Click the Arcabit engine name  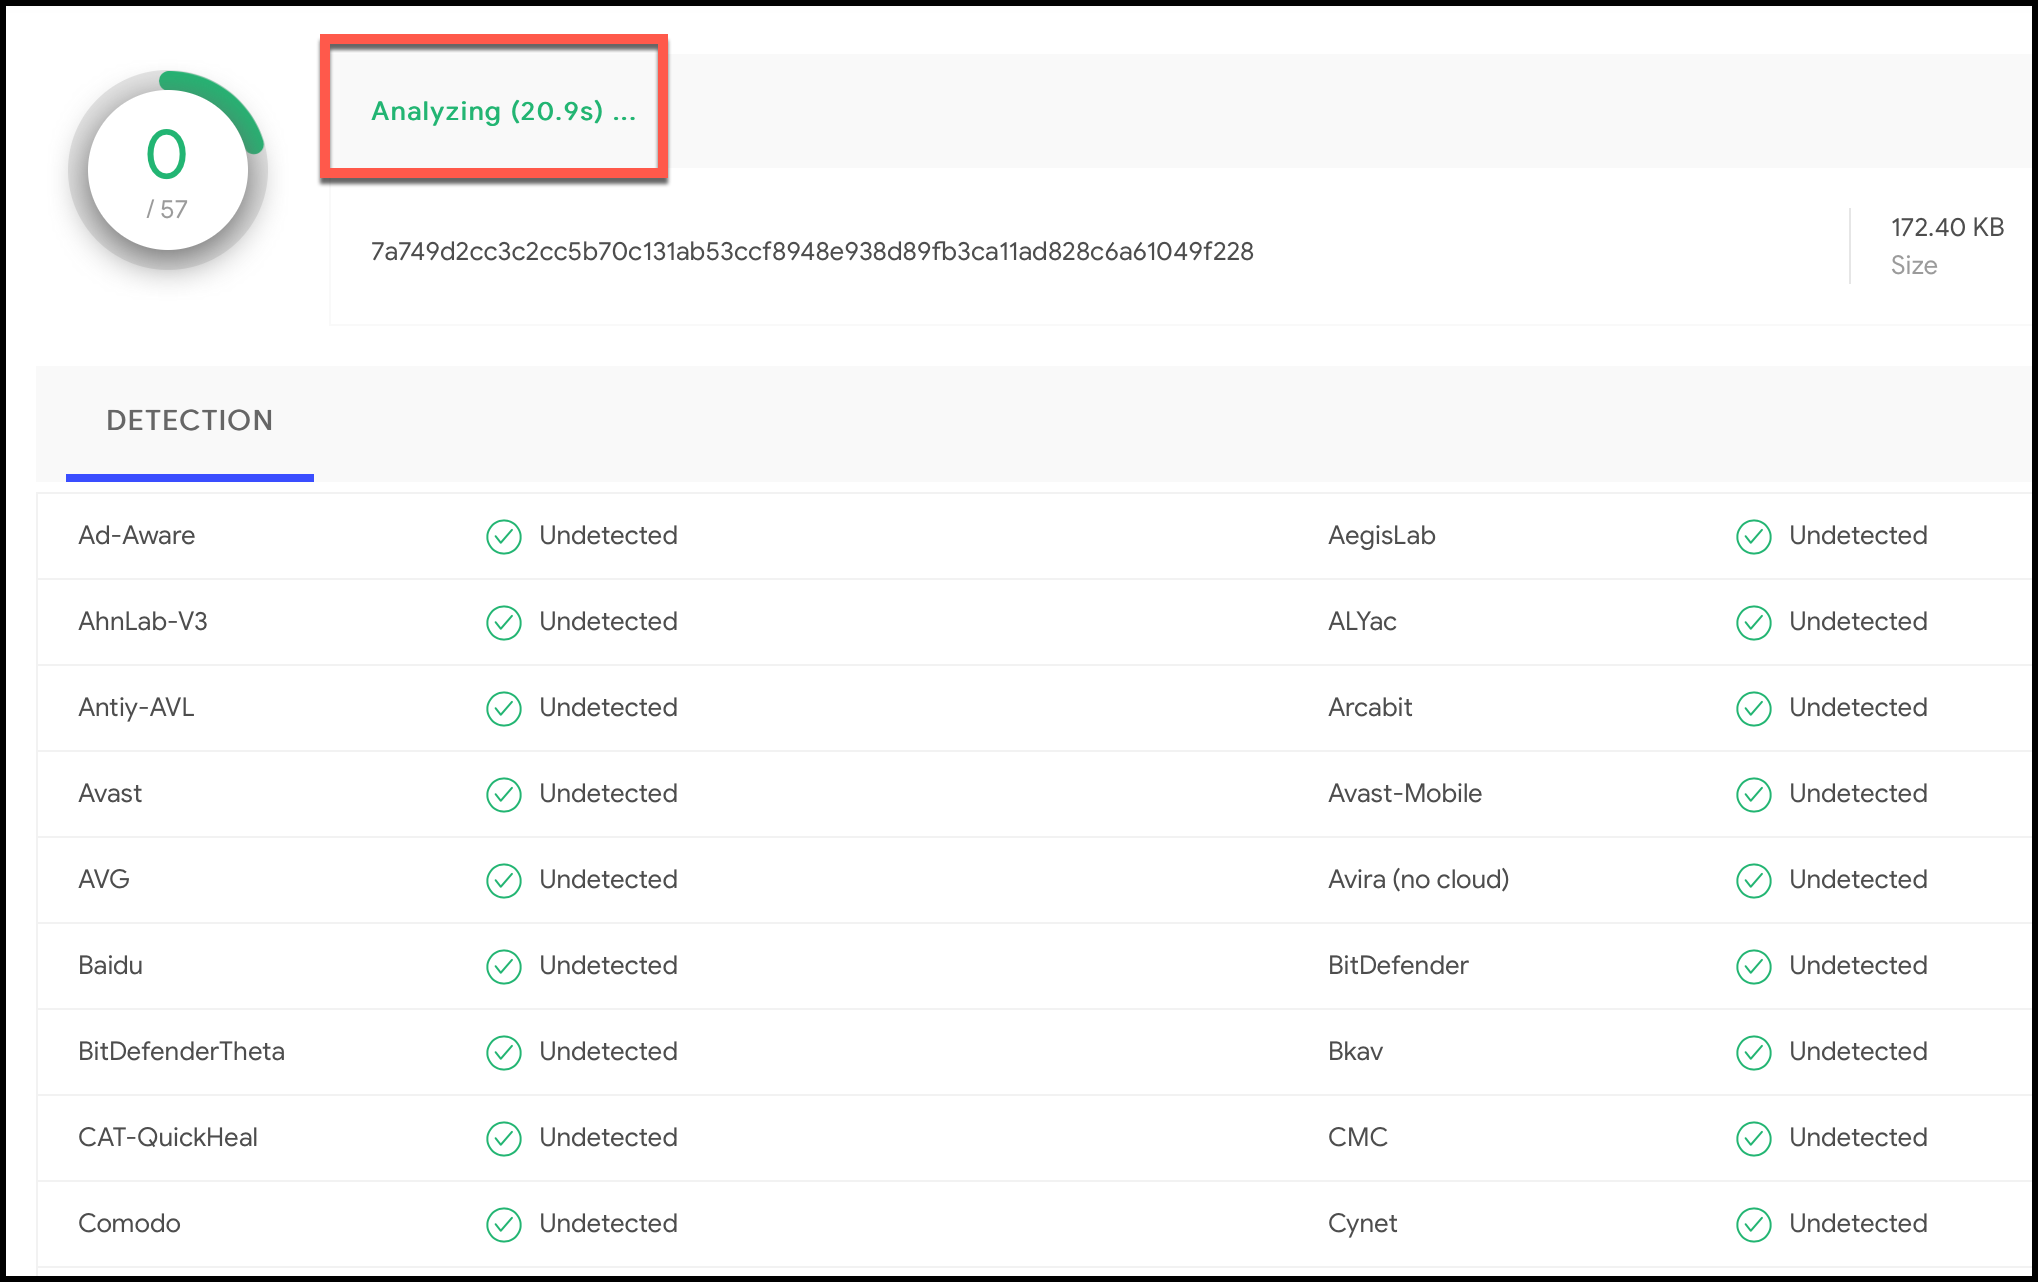pyautogui.click(x=1369, y=708)
